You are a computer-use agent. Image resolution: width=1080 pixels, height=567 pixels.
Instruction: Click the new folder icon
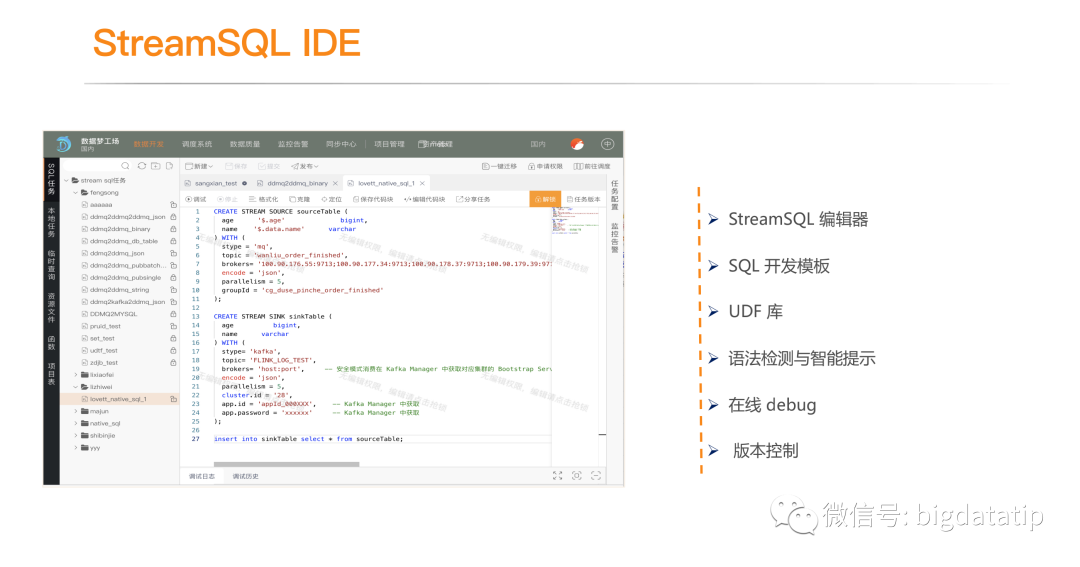(156, 166)
